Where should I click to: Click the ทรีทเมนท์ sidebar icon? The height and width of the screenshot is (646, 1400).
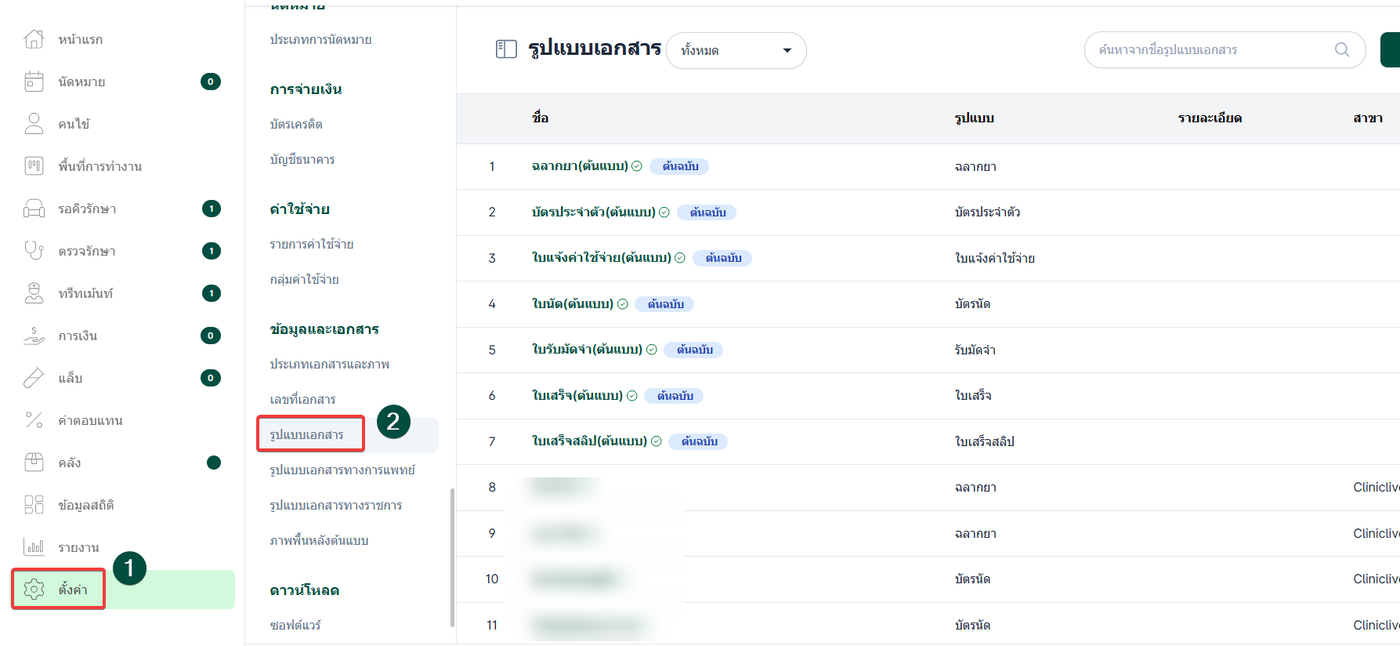(x=34, y=293)
